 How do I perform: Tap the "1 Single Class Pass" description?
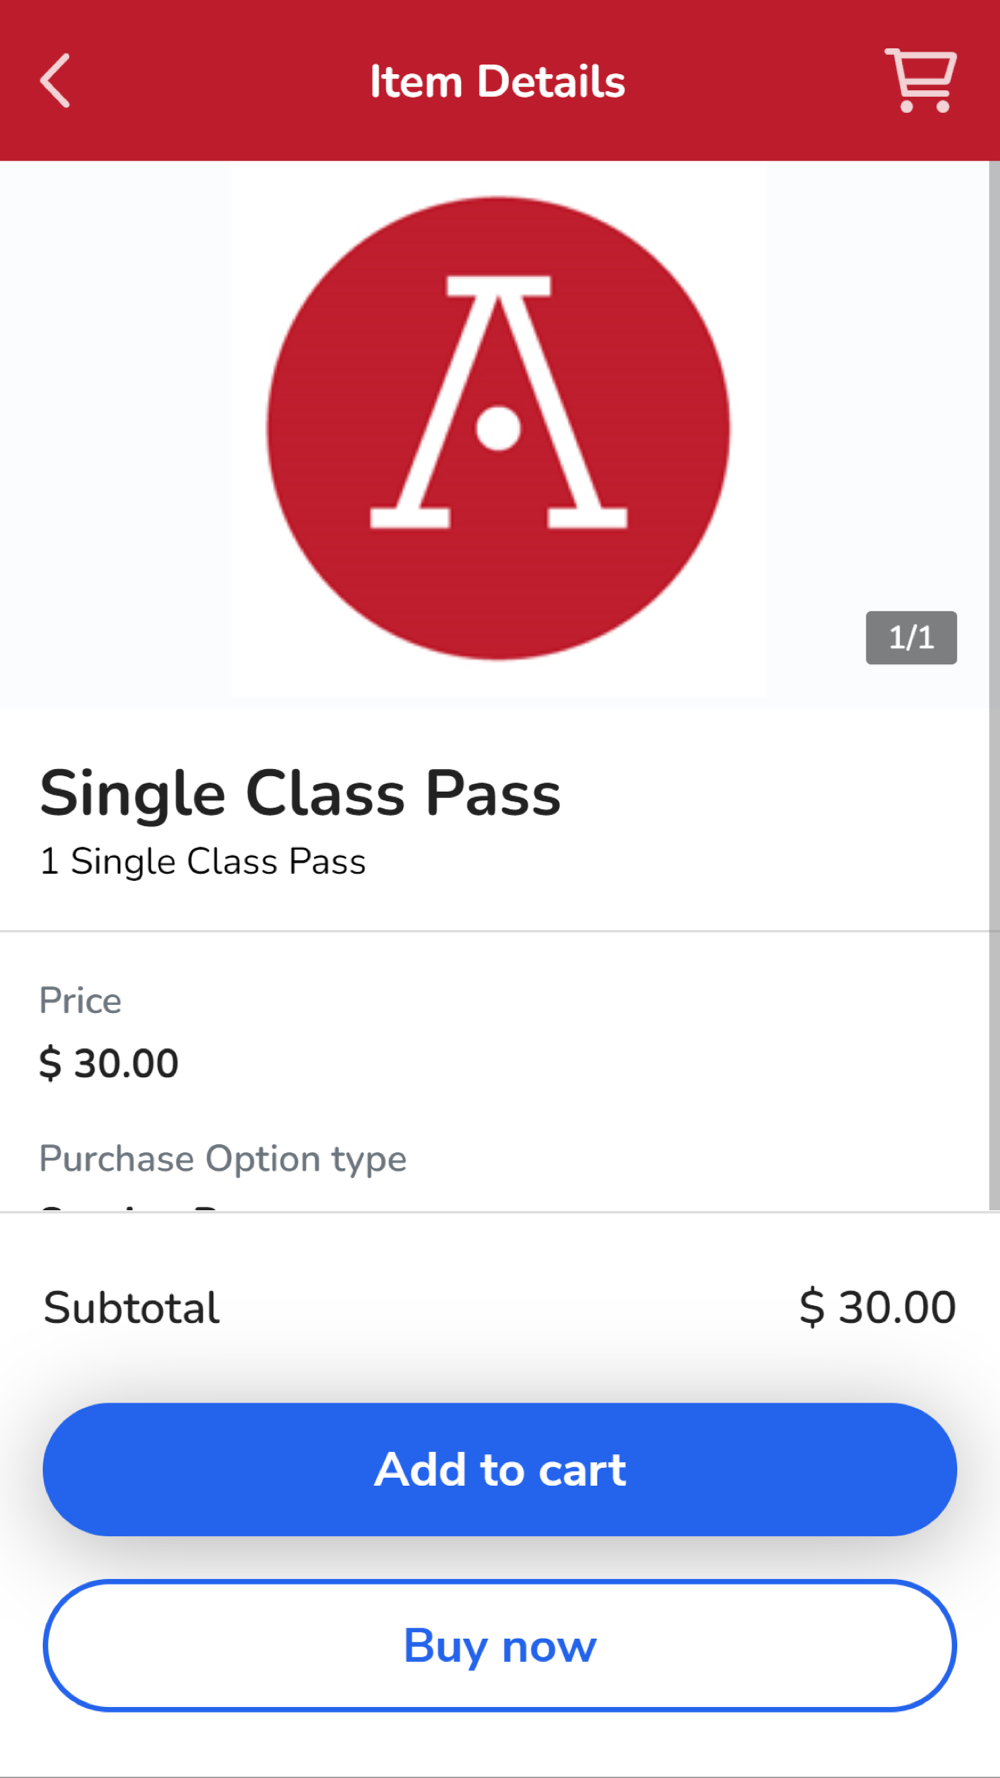(x=203, y=862)
